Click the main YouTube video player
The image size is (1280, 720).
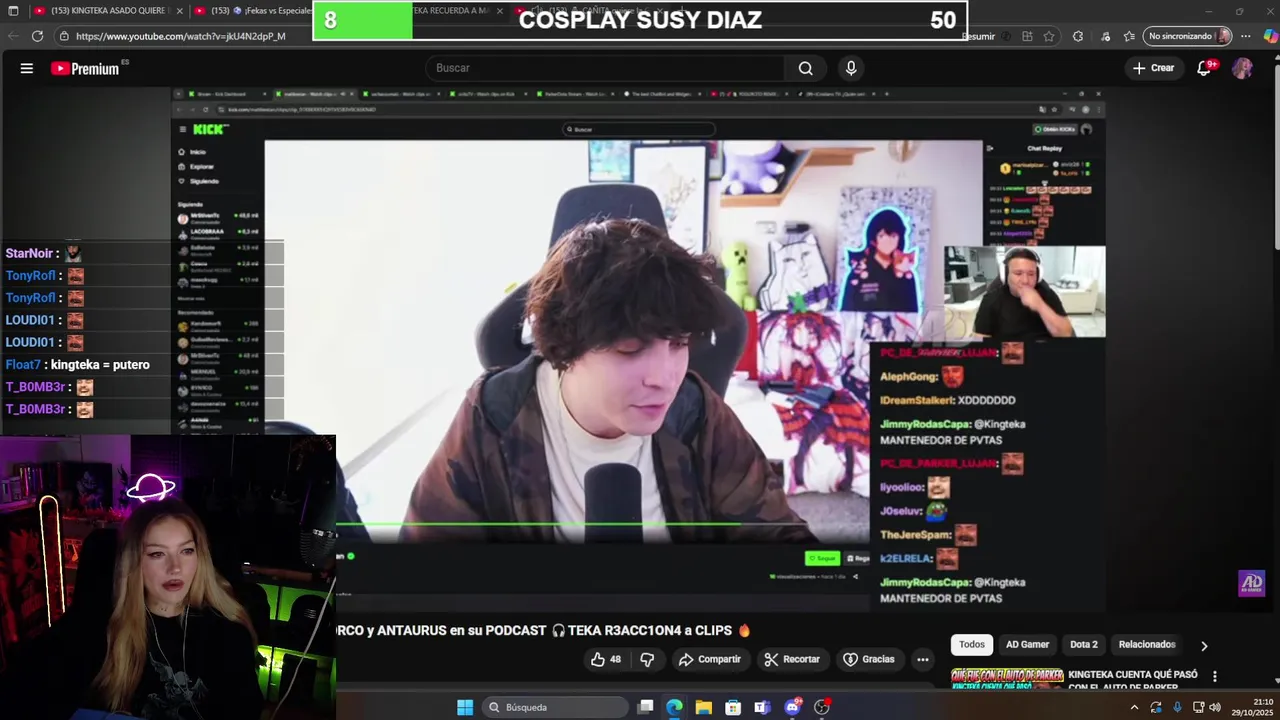(x=638, y=349)
